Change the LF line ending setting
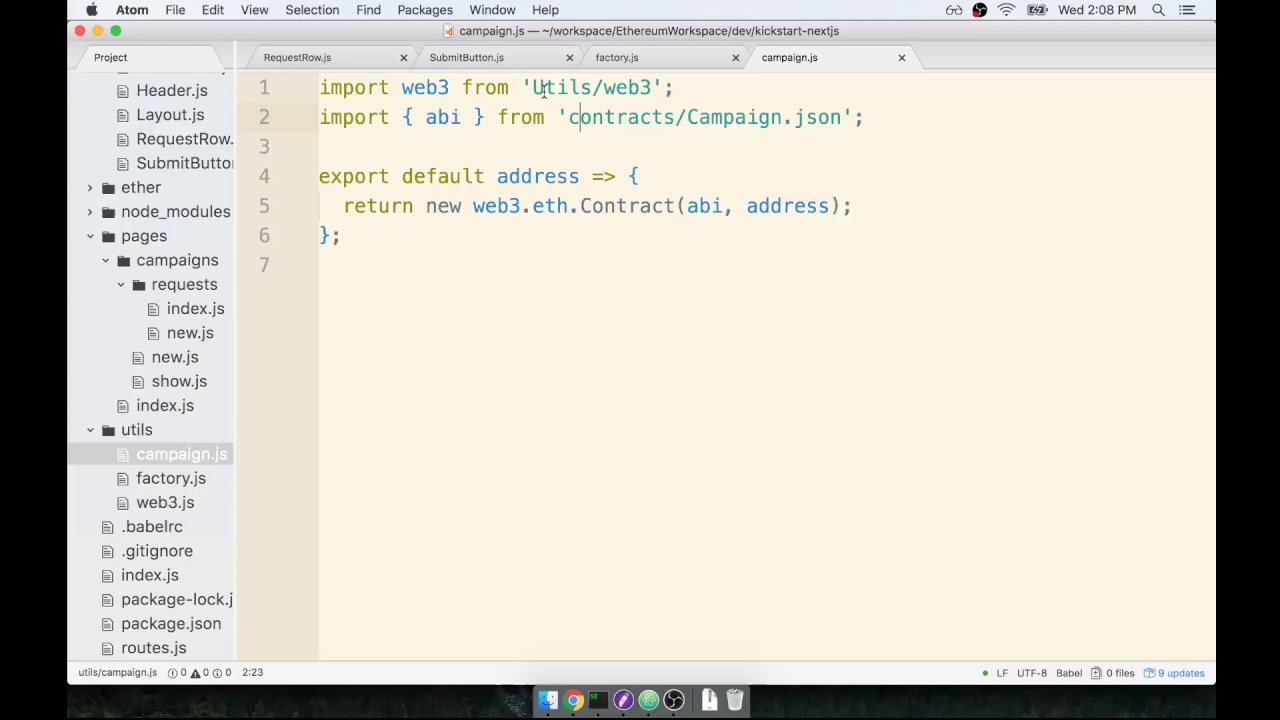This screenshot has height=720, width=1280. pyautogui.click(x=1002, y=673)
